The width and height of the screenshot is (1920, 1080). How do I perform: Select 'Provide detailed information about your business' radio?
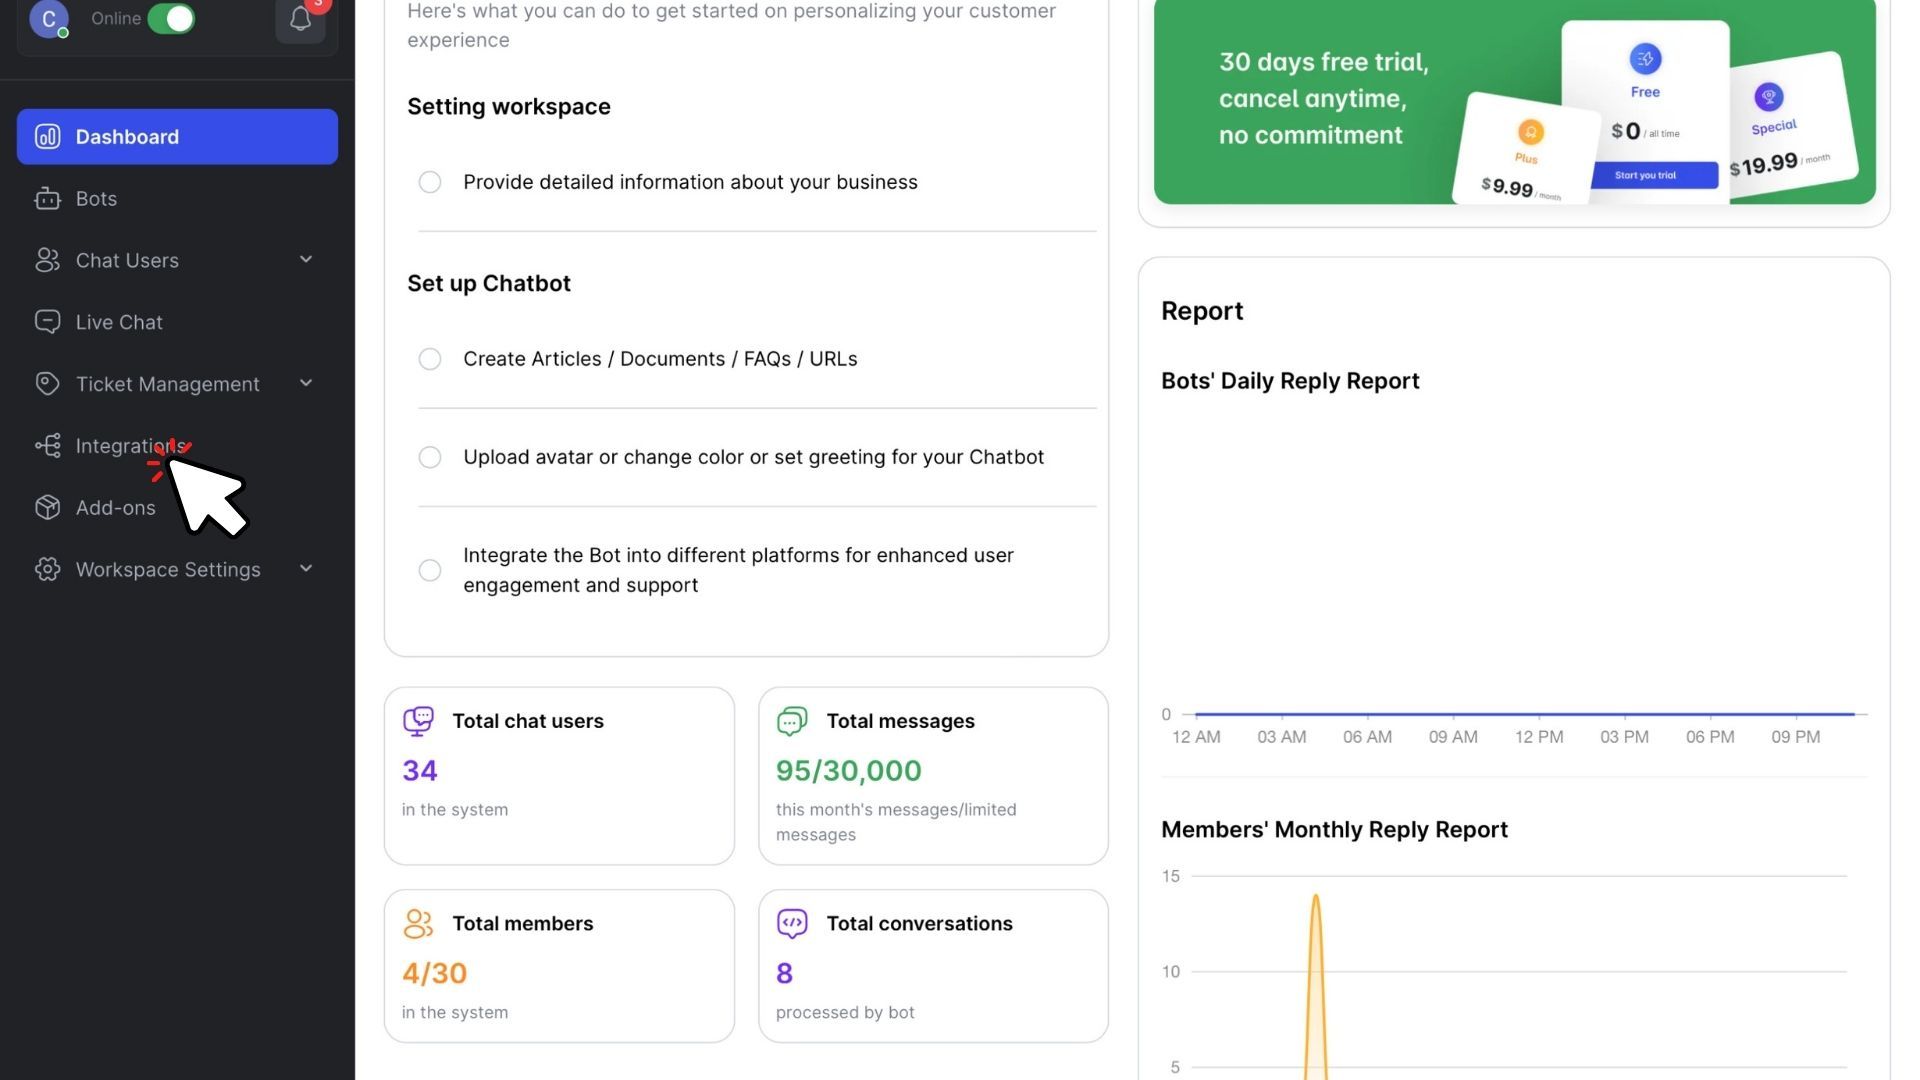point(430,182)
